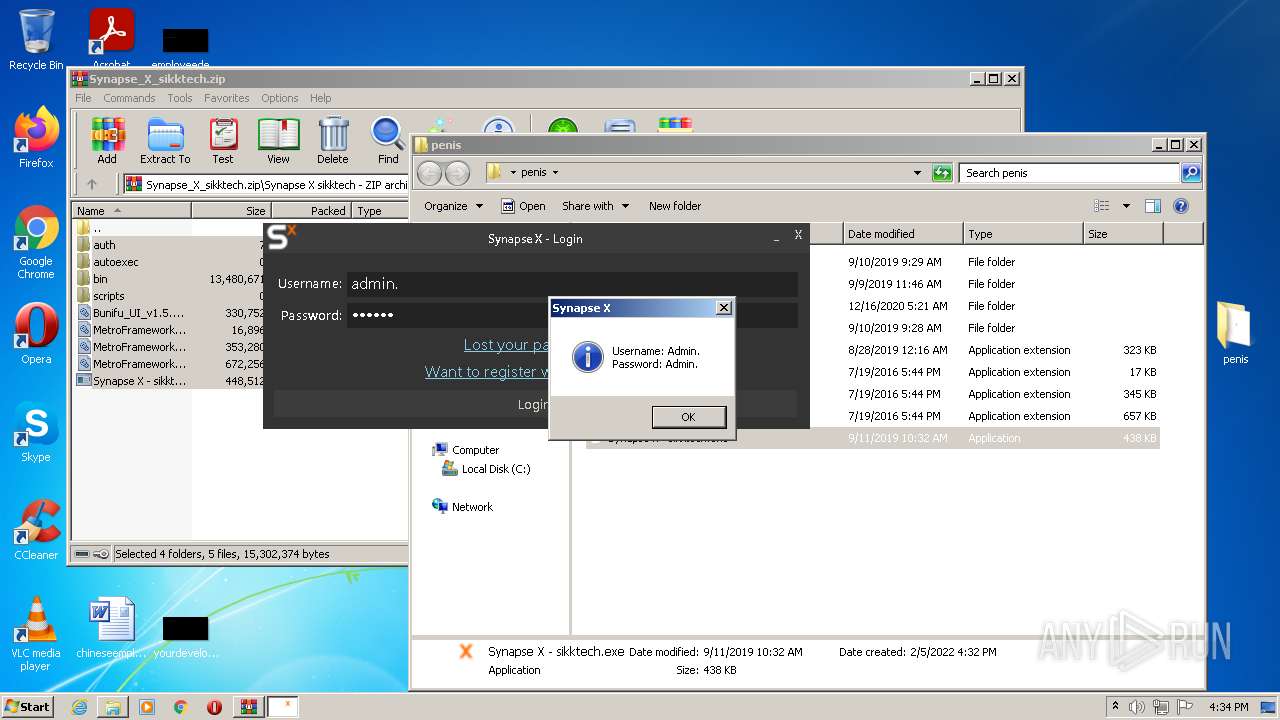Image resolution: width=1280 pixels, height=720 pixels.
Task: Open Help menu in WinRAR
Action: point(320,98)
